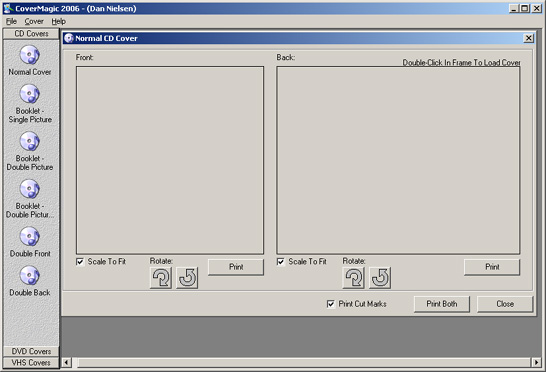This screenshot has width=546, height=372.
Task: Close the Normal CD Cover window
Action: click(528, 38)
